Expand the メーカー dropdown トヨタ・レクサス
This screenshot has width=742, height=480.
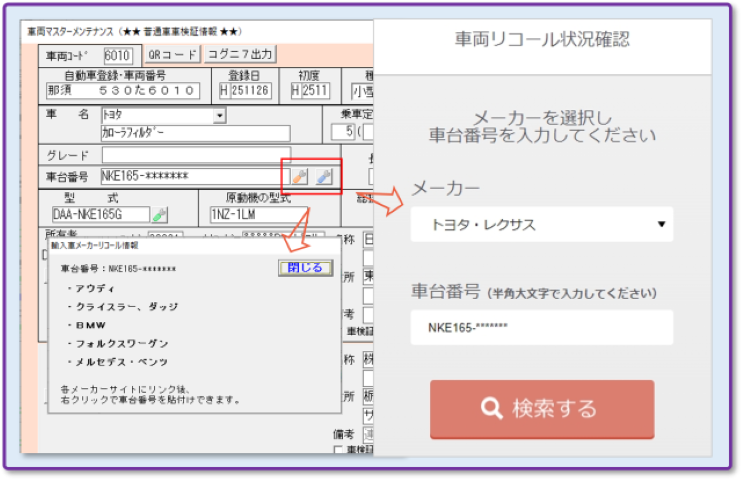click(x=661, y=224)
